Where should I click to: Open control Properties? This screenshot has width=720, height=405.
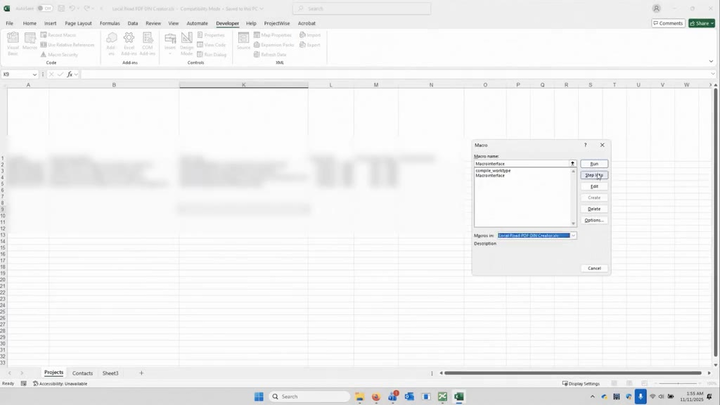tap(211, 35)
